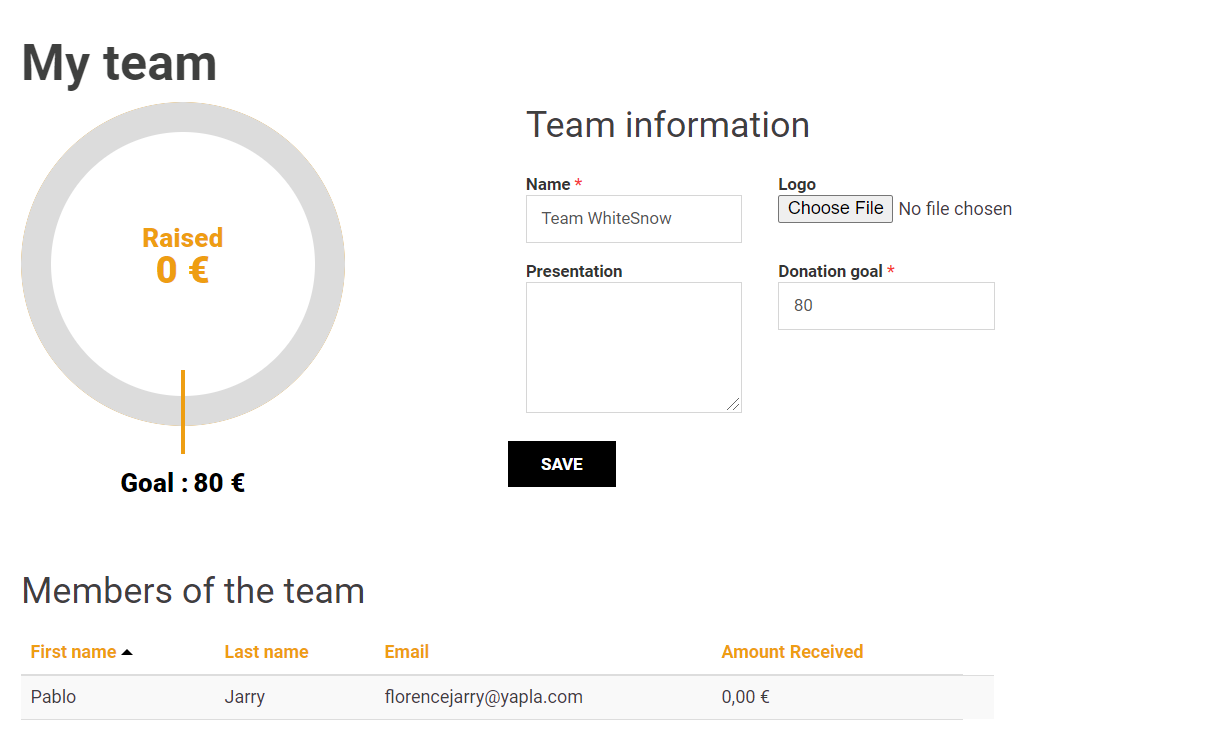This screenshot has width=1207, height=731.
Task: Click the Donation goal input field
Action: pyautogui.click(x=885, y=306)
